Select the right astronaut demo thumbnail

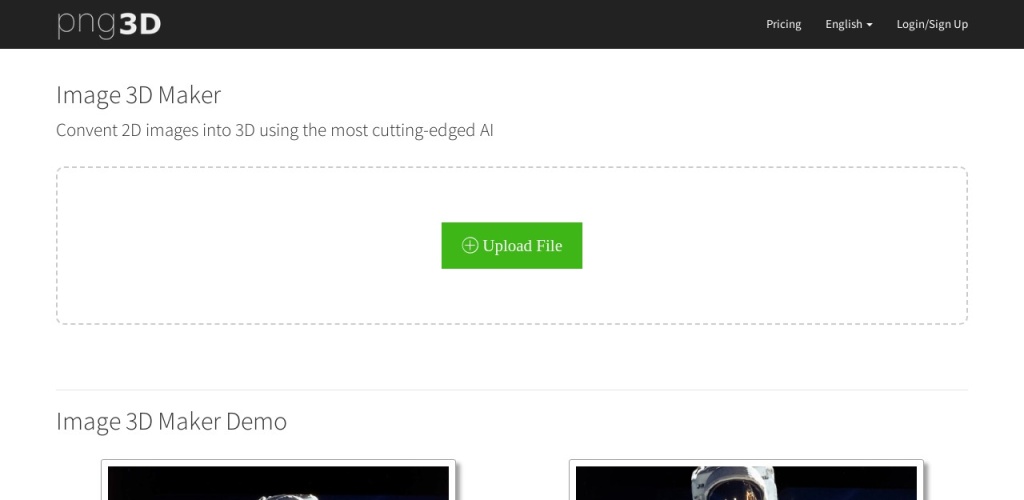pos(746,482)
